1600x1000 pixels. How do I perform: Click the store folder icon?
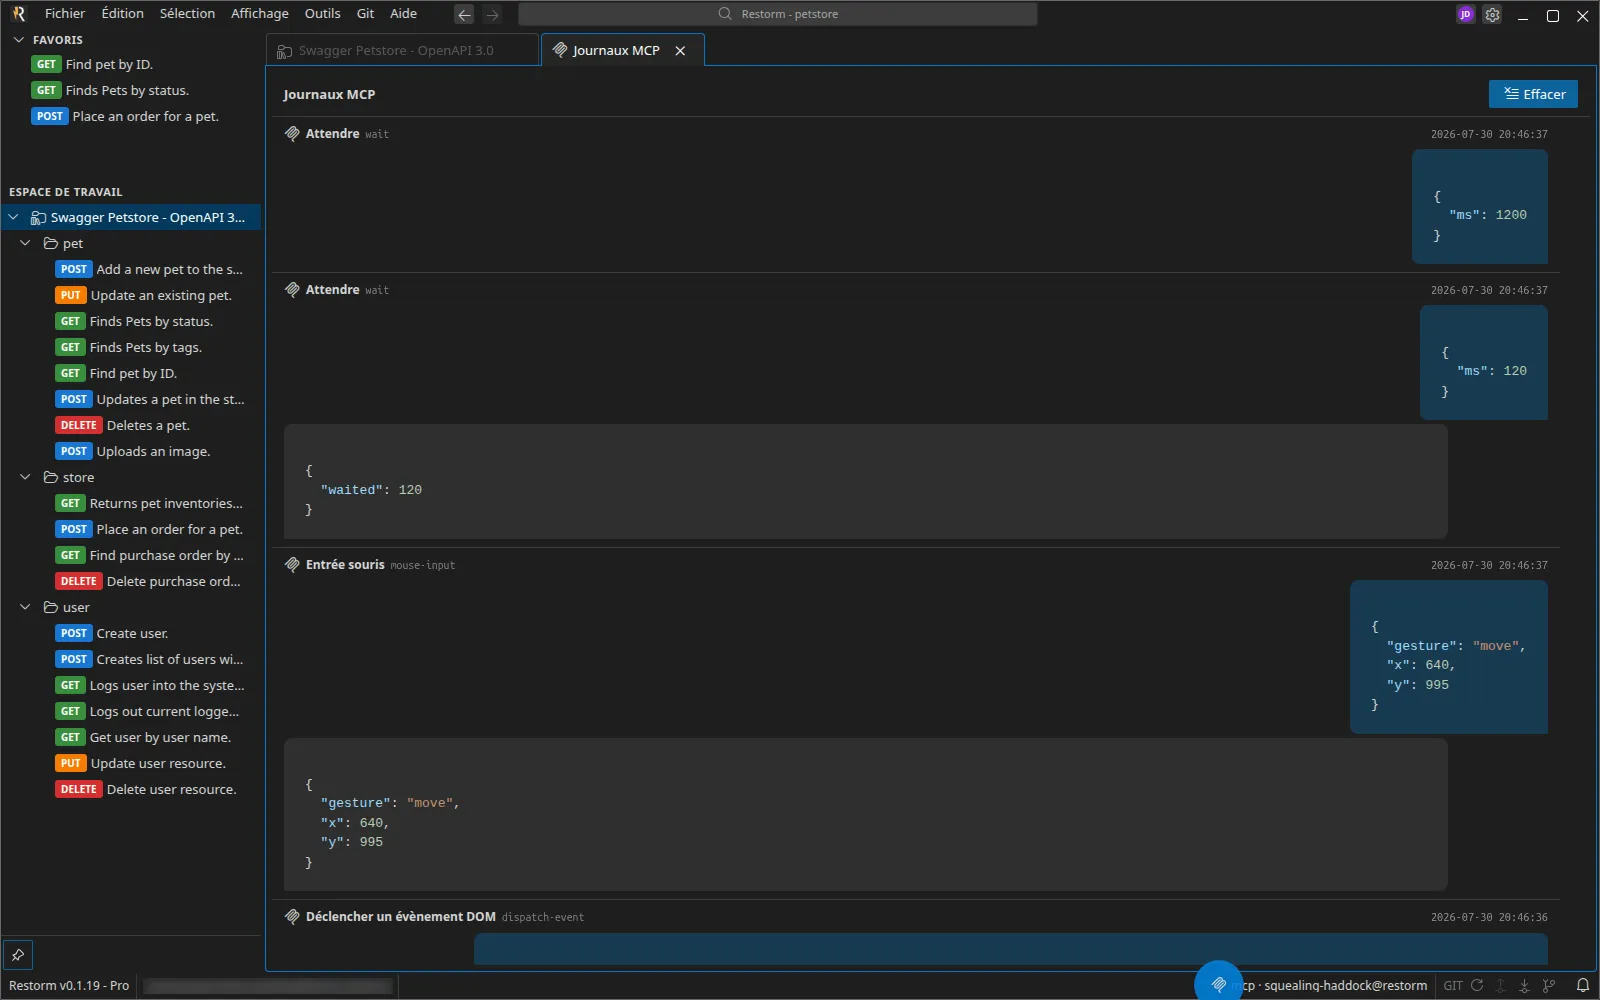51,477
